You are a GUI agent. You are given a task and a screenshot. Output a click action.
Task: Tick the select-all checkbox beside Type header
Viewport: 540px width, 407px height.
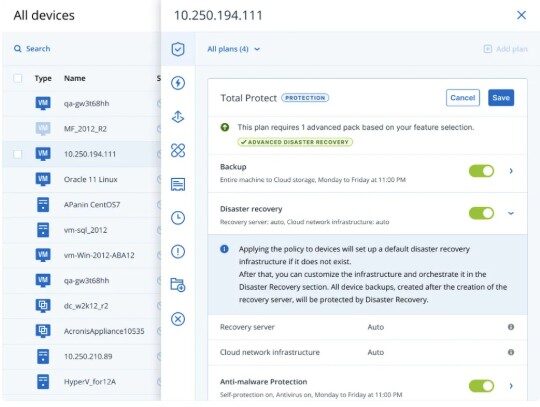(18, 78)
